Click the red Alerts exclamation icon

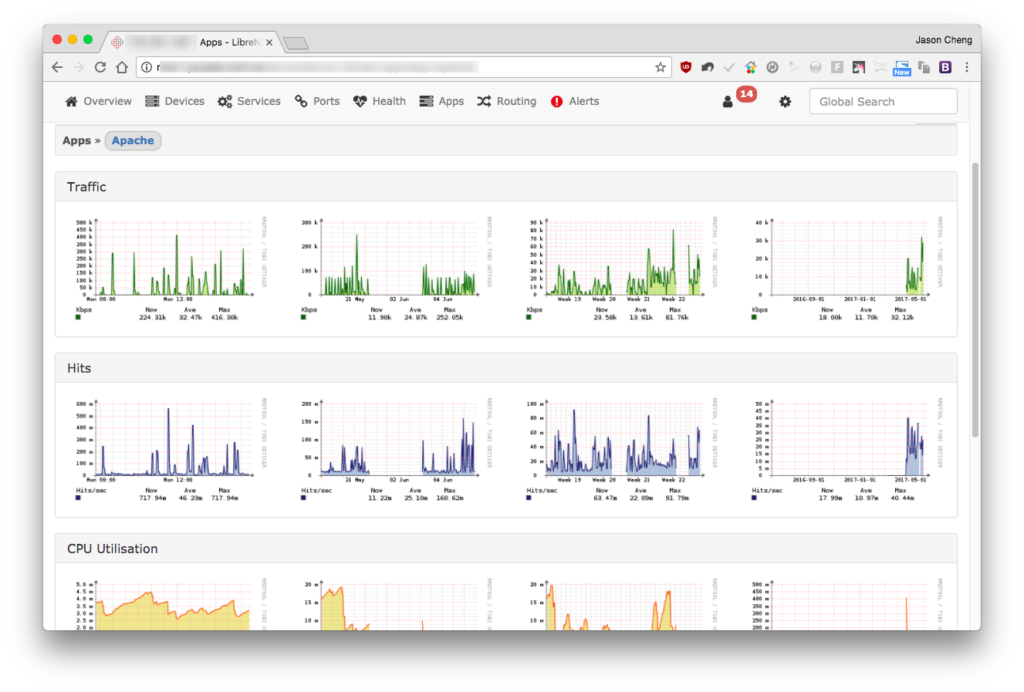556,101
